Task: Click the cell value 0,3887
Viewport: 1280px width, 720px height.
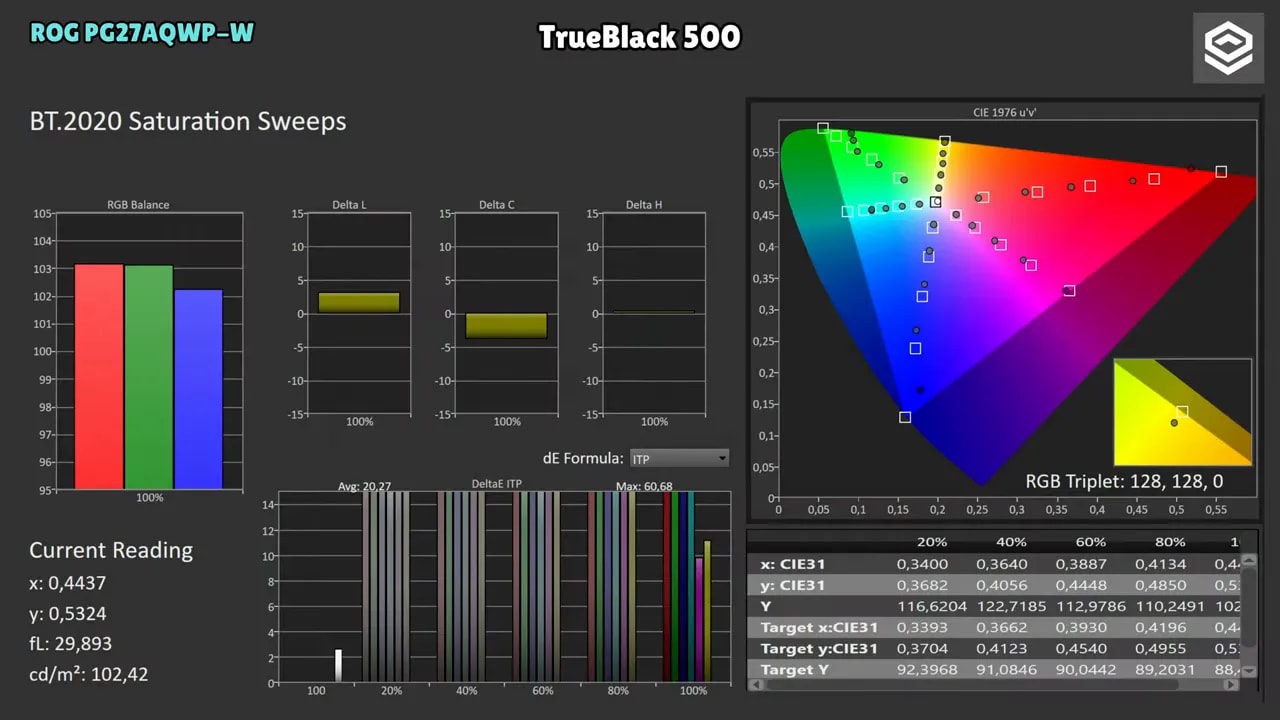Action: [x=1082, y=564]
